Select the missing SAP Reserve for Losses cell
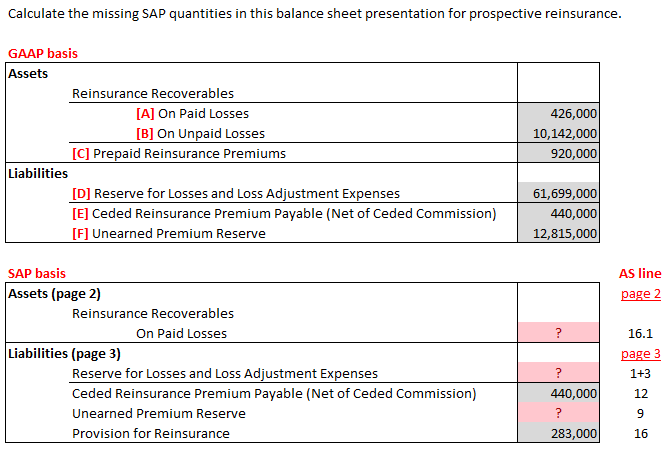Image resolution: width=670 pixels, height=452 pixels. coord(558,373)
